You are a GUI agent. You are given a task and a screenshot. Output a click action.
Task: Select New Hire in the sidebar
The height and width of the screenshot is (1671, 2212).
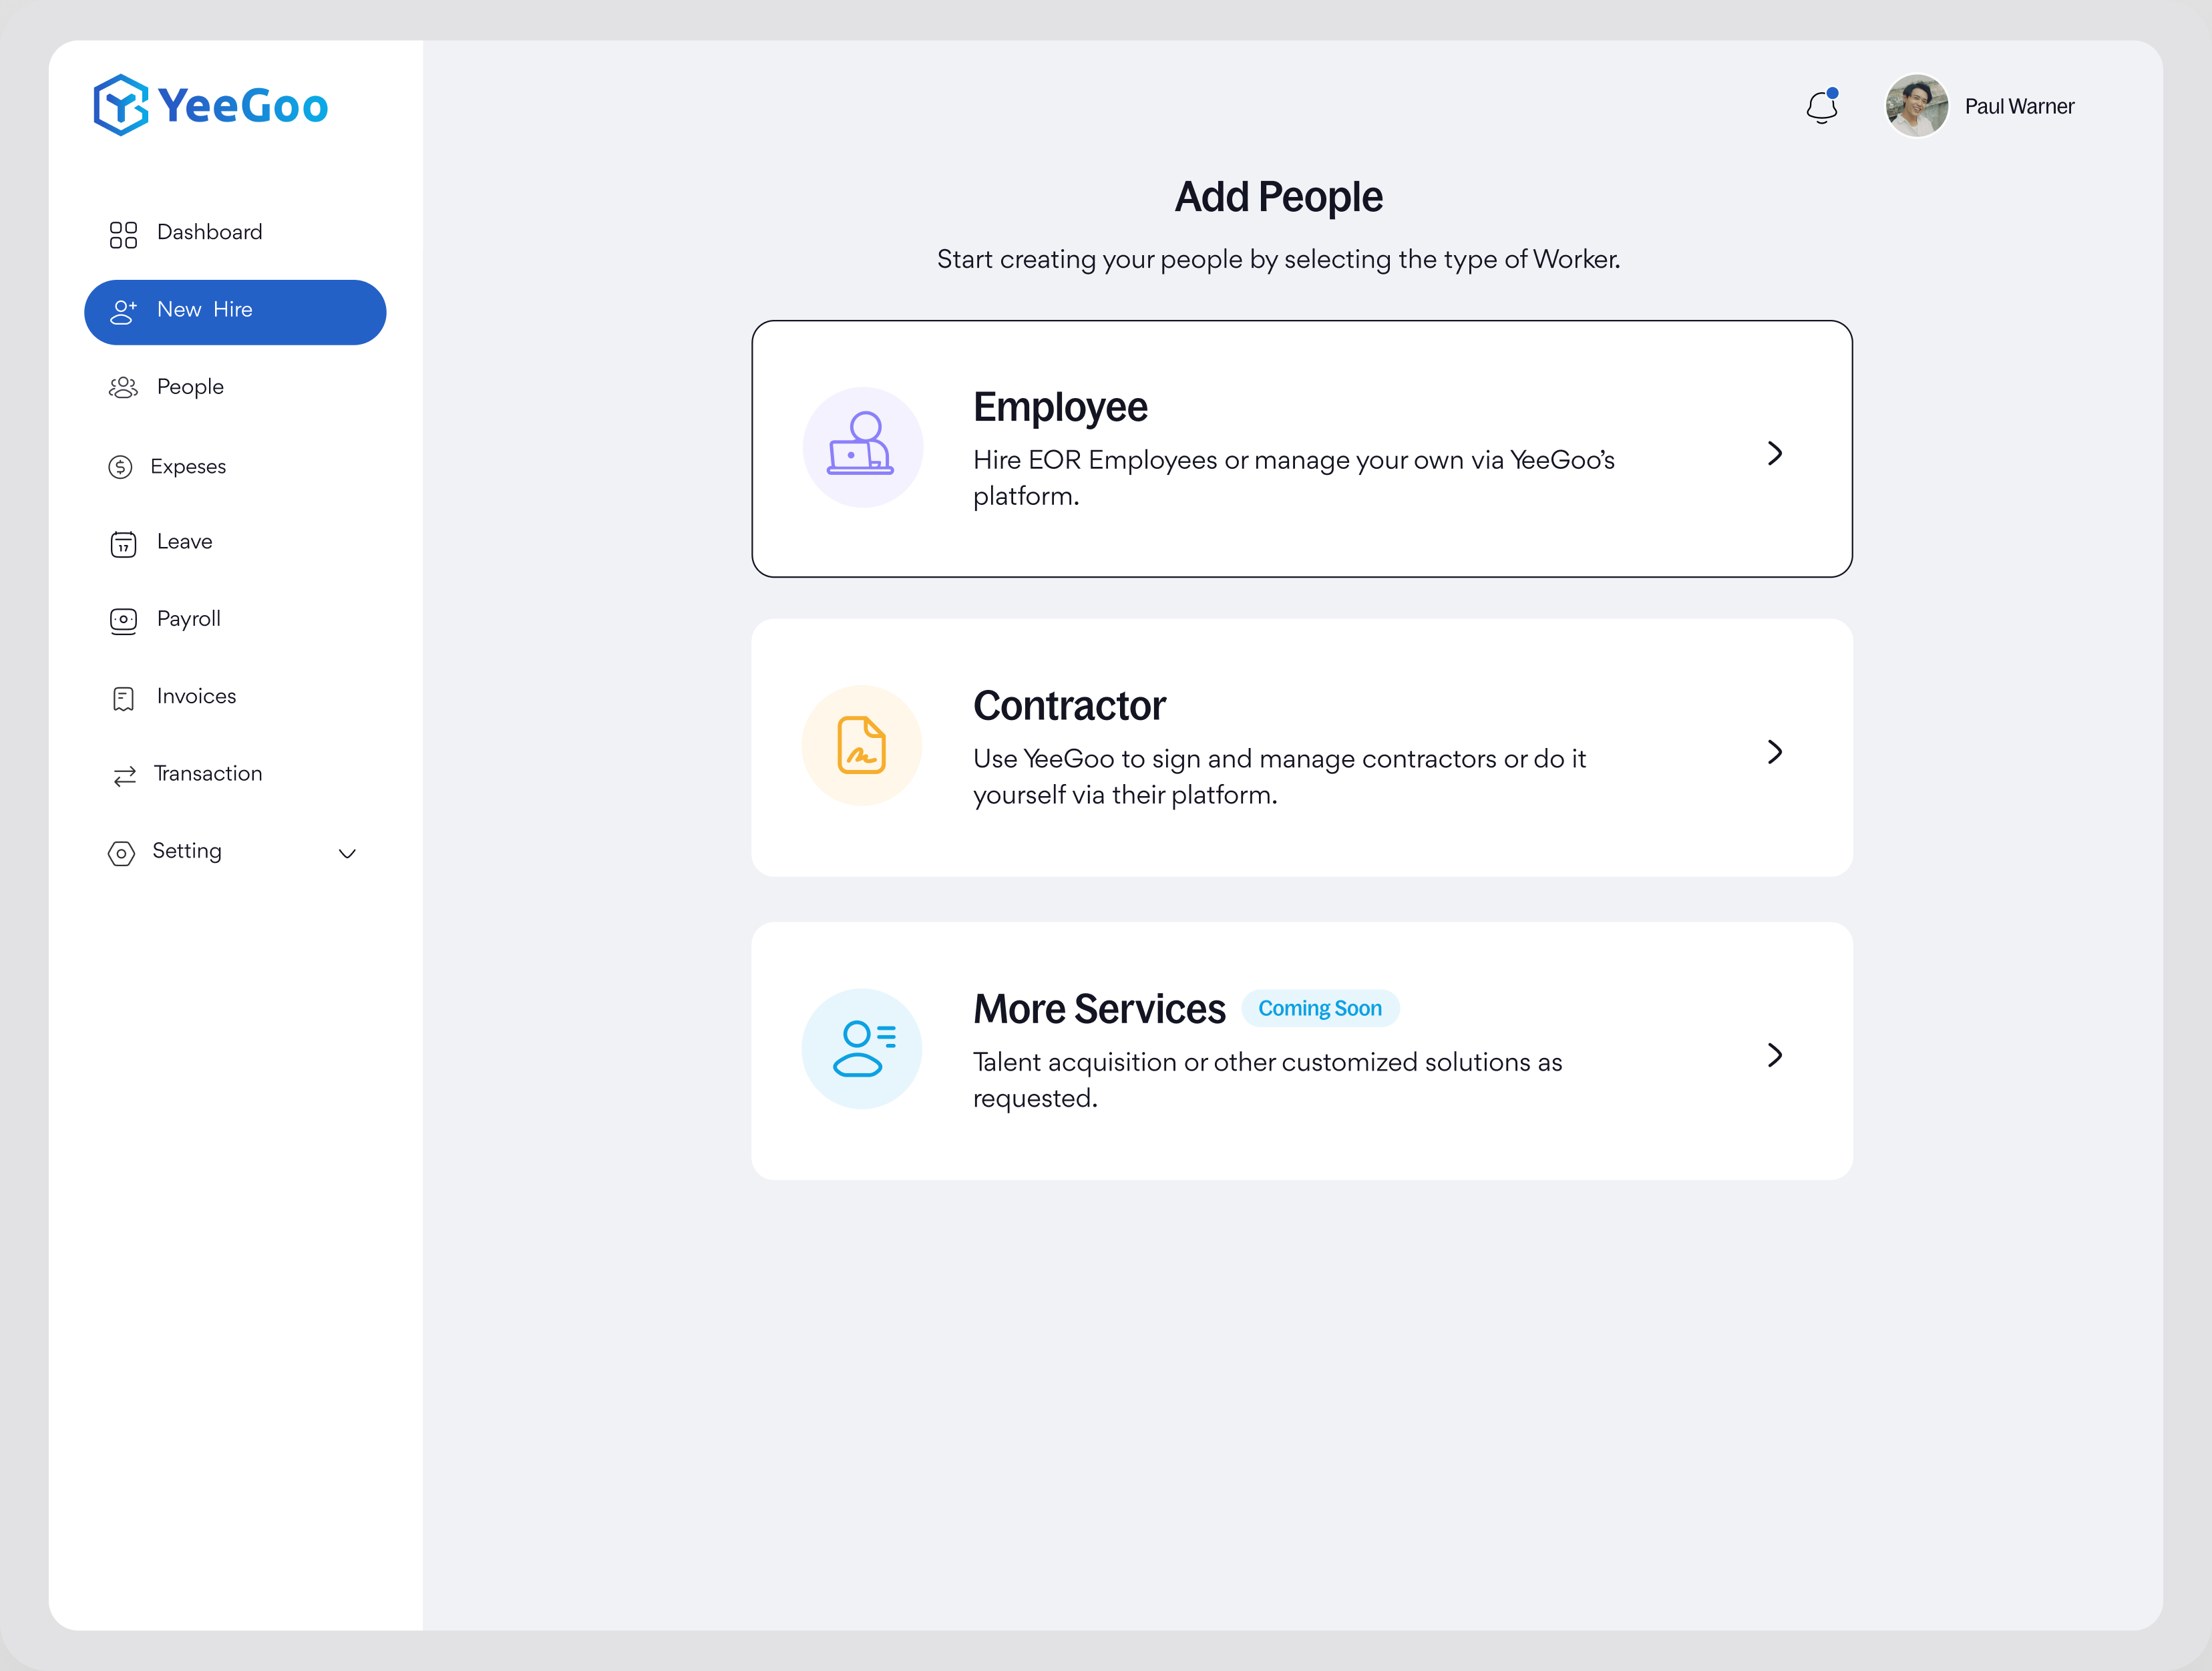point(235,312)
